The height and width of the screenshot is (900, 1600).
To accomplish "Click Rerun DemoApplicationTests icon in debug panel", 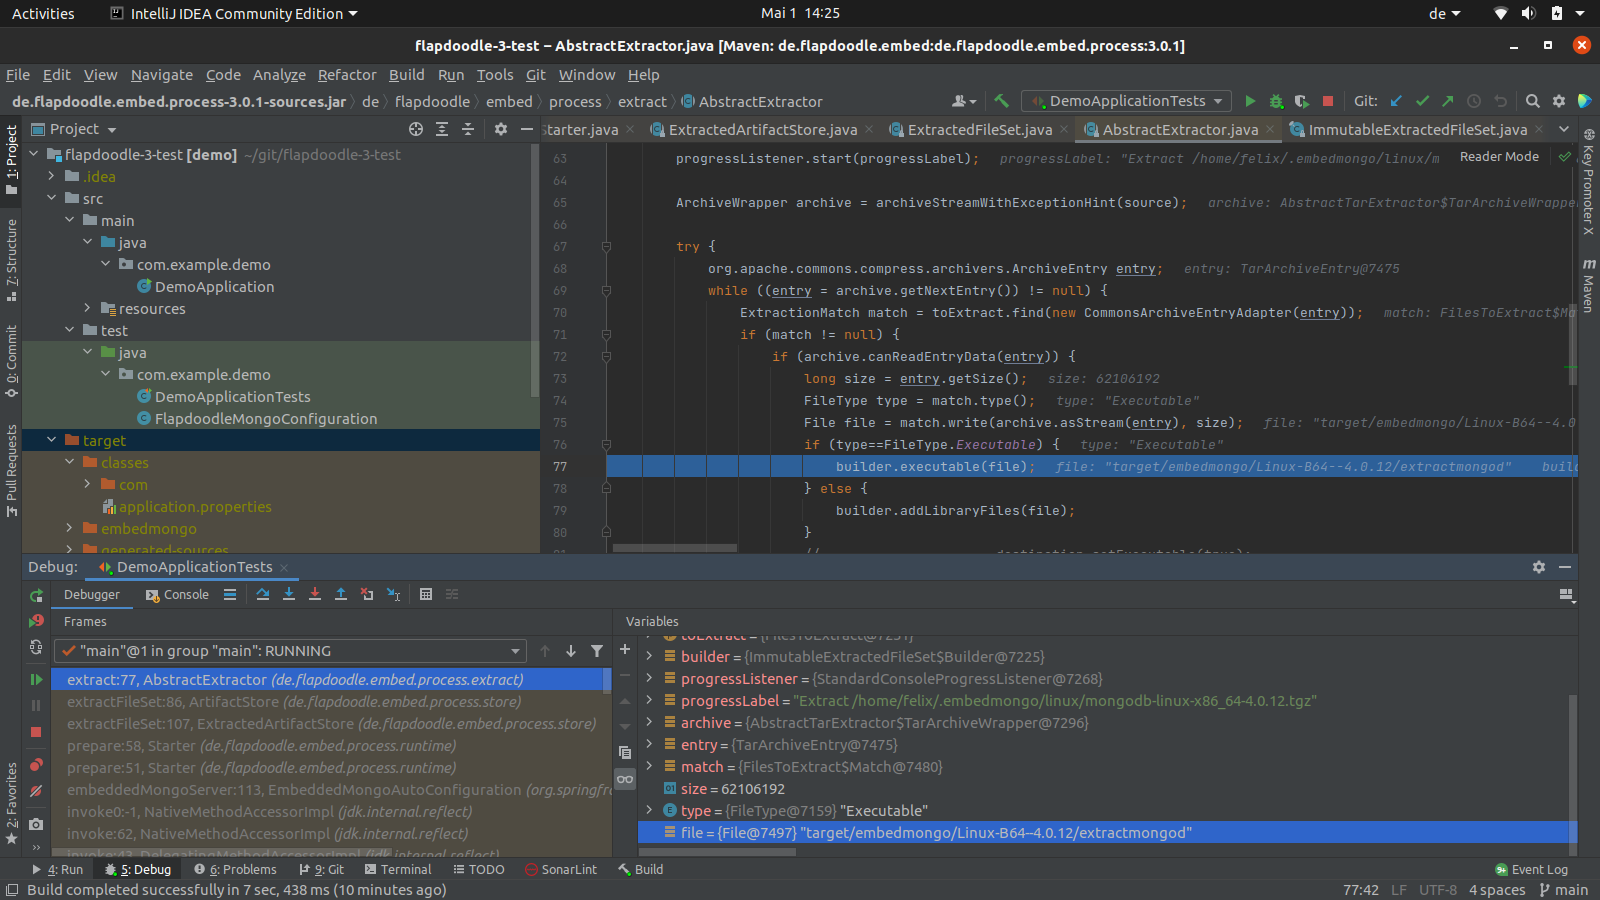I will 36,595.
